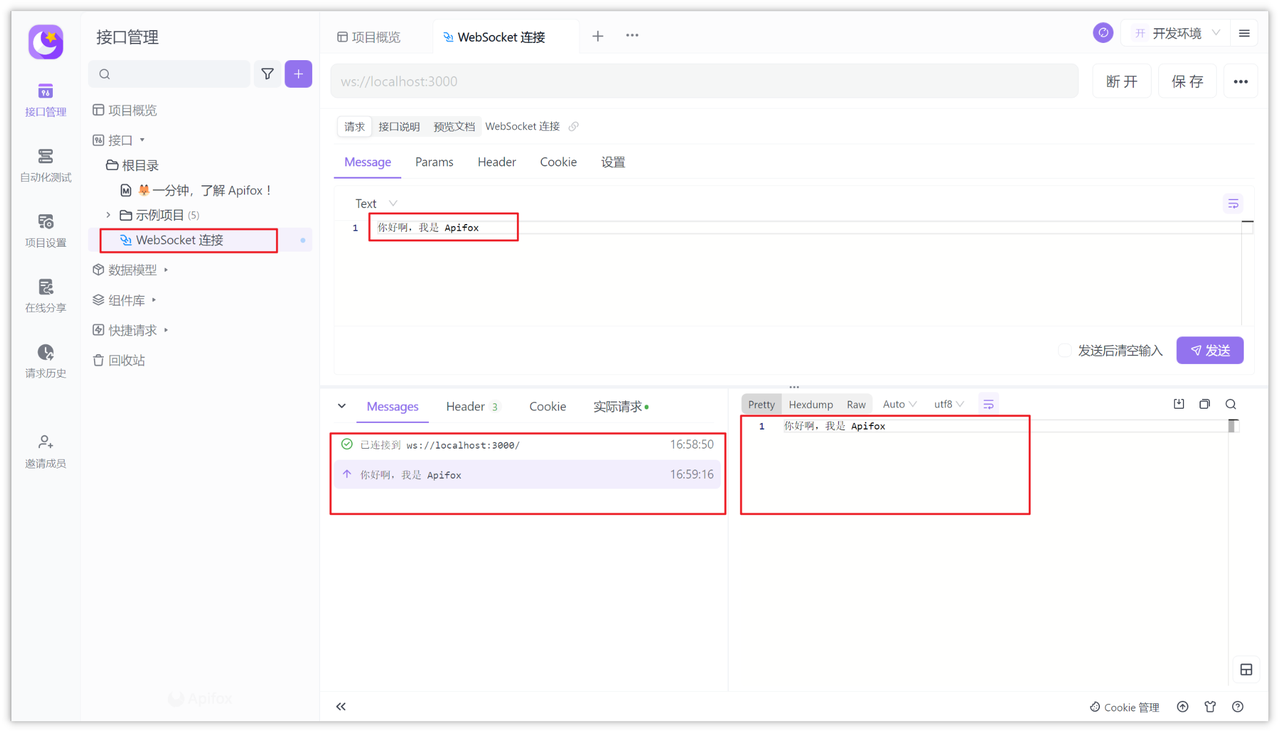This screenshot has height=731, width=1280.
Task: Open Cookie 管理 at the bottom
Action: (1124, 707)
